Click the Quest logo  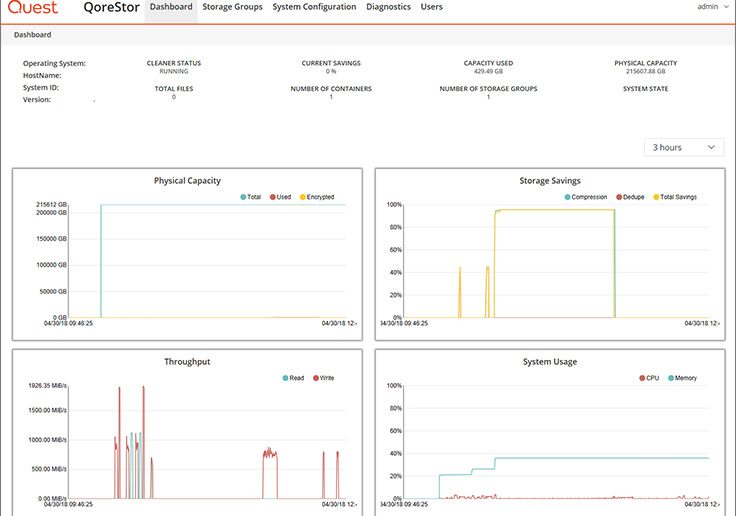pyautogui.click(x=33, y=7)
